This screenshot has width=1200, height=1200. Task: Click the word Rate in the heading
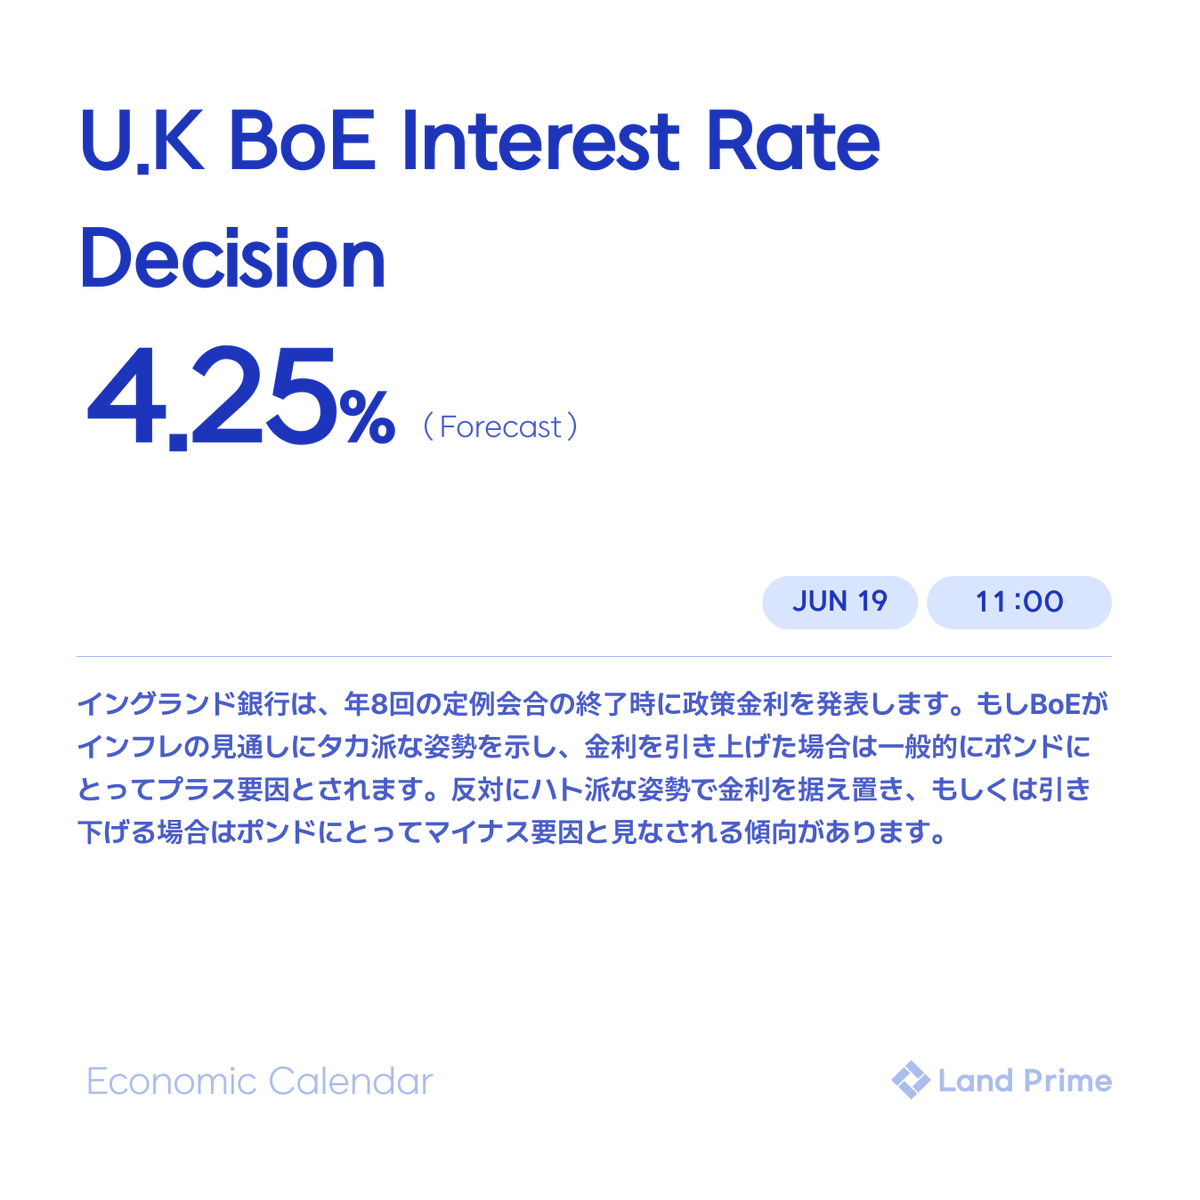(793, 141)
